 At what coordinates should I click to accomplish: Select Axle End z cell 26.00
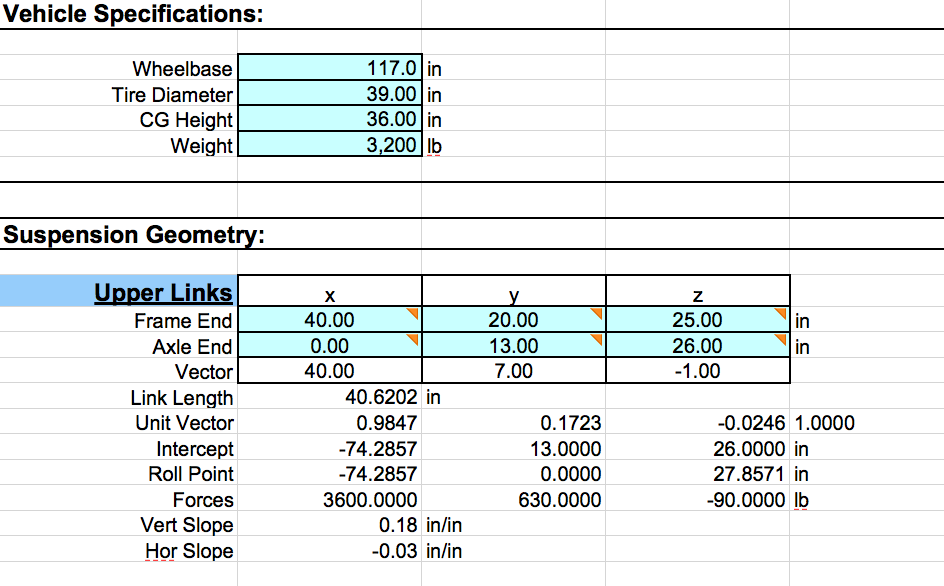tap(698, 345)
